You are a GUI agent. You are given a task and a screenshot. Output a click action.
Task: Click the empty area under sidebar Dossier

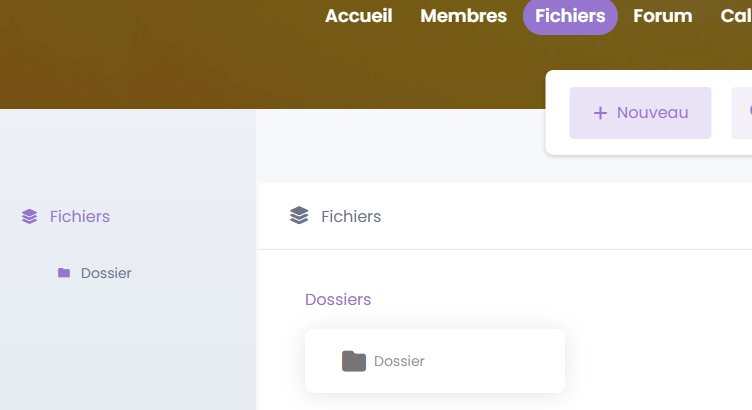(128, 345)
